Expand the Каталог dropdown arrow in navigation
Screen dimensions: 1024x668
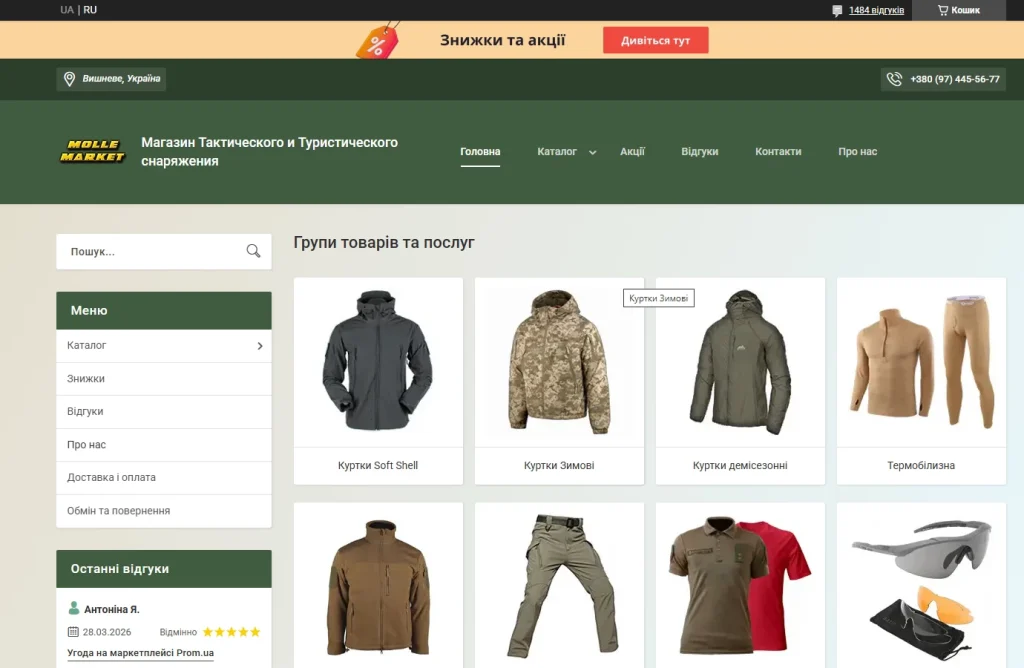pos(592,152)
